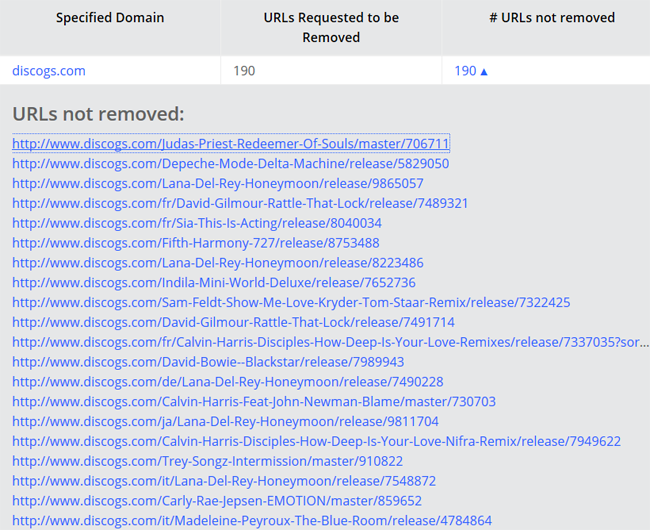Open the Sia-This-Is-Acting release link
The height and width of the screenshot is (530, 650).
(197, 223)
